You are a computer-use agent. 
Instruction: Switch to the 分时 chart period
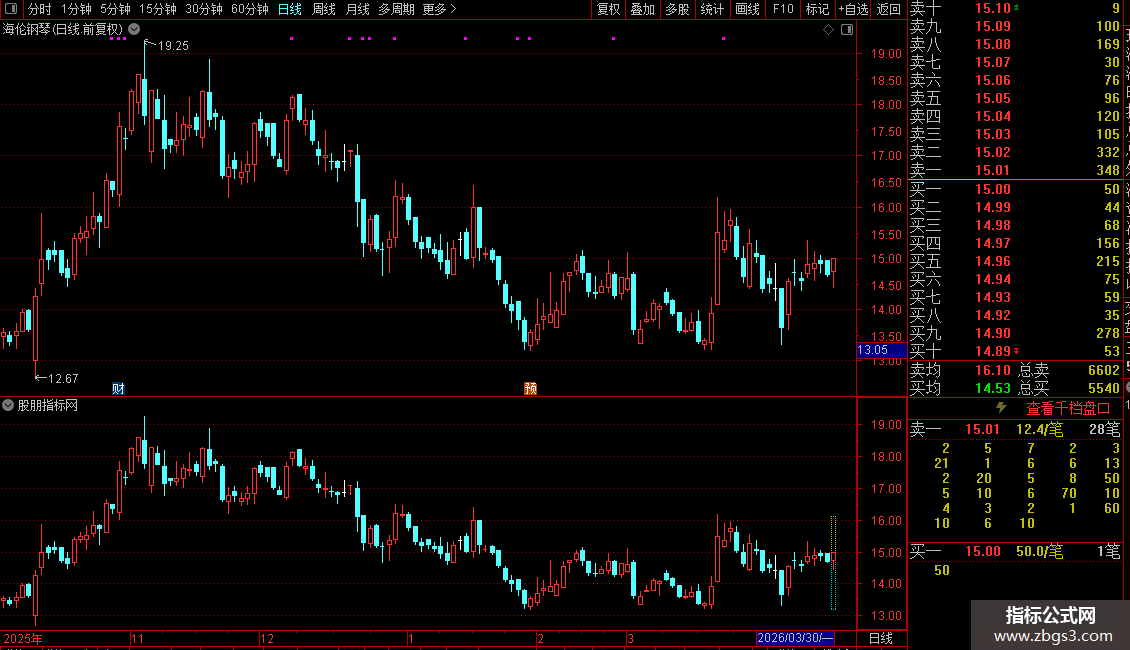tap(40, 9)
